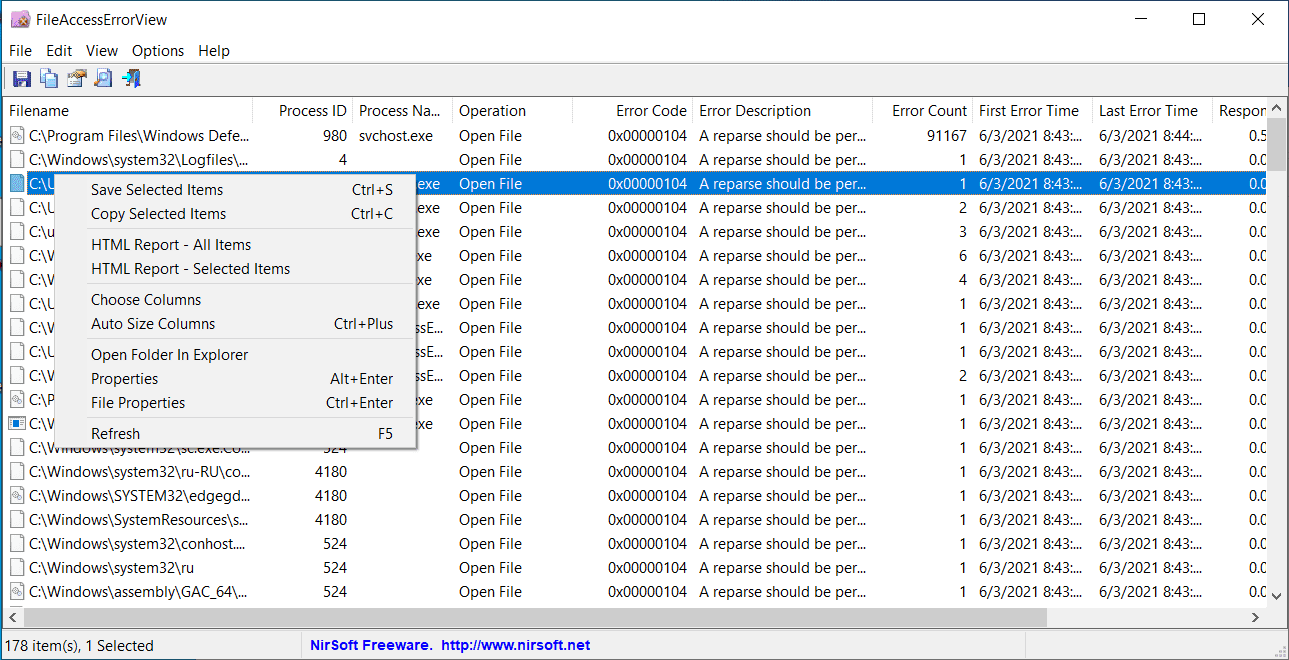
Task: Click the horizontal scrollbar right arrow
Action: tap(1256, 617)
